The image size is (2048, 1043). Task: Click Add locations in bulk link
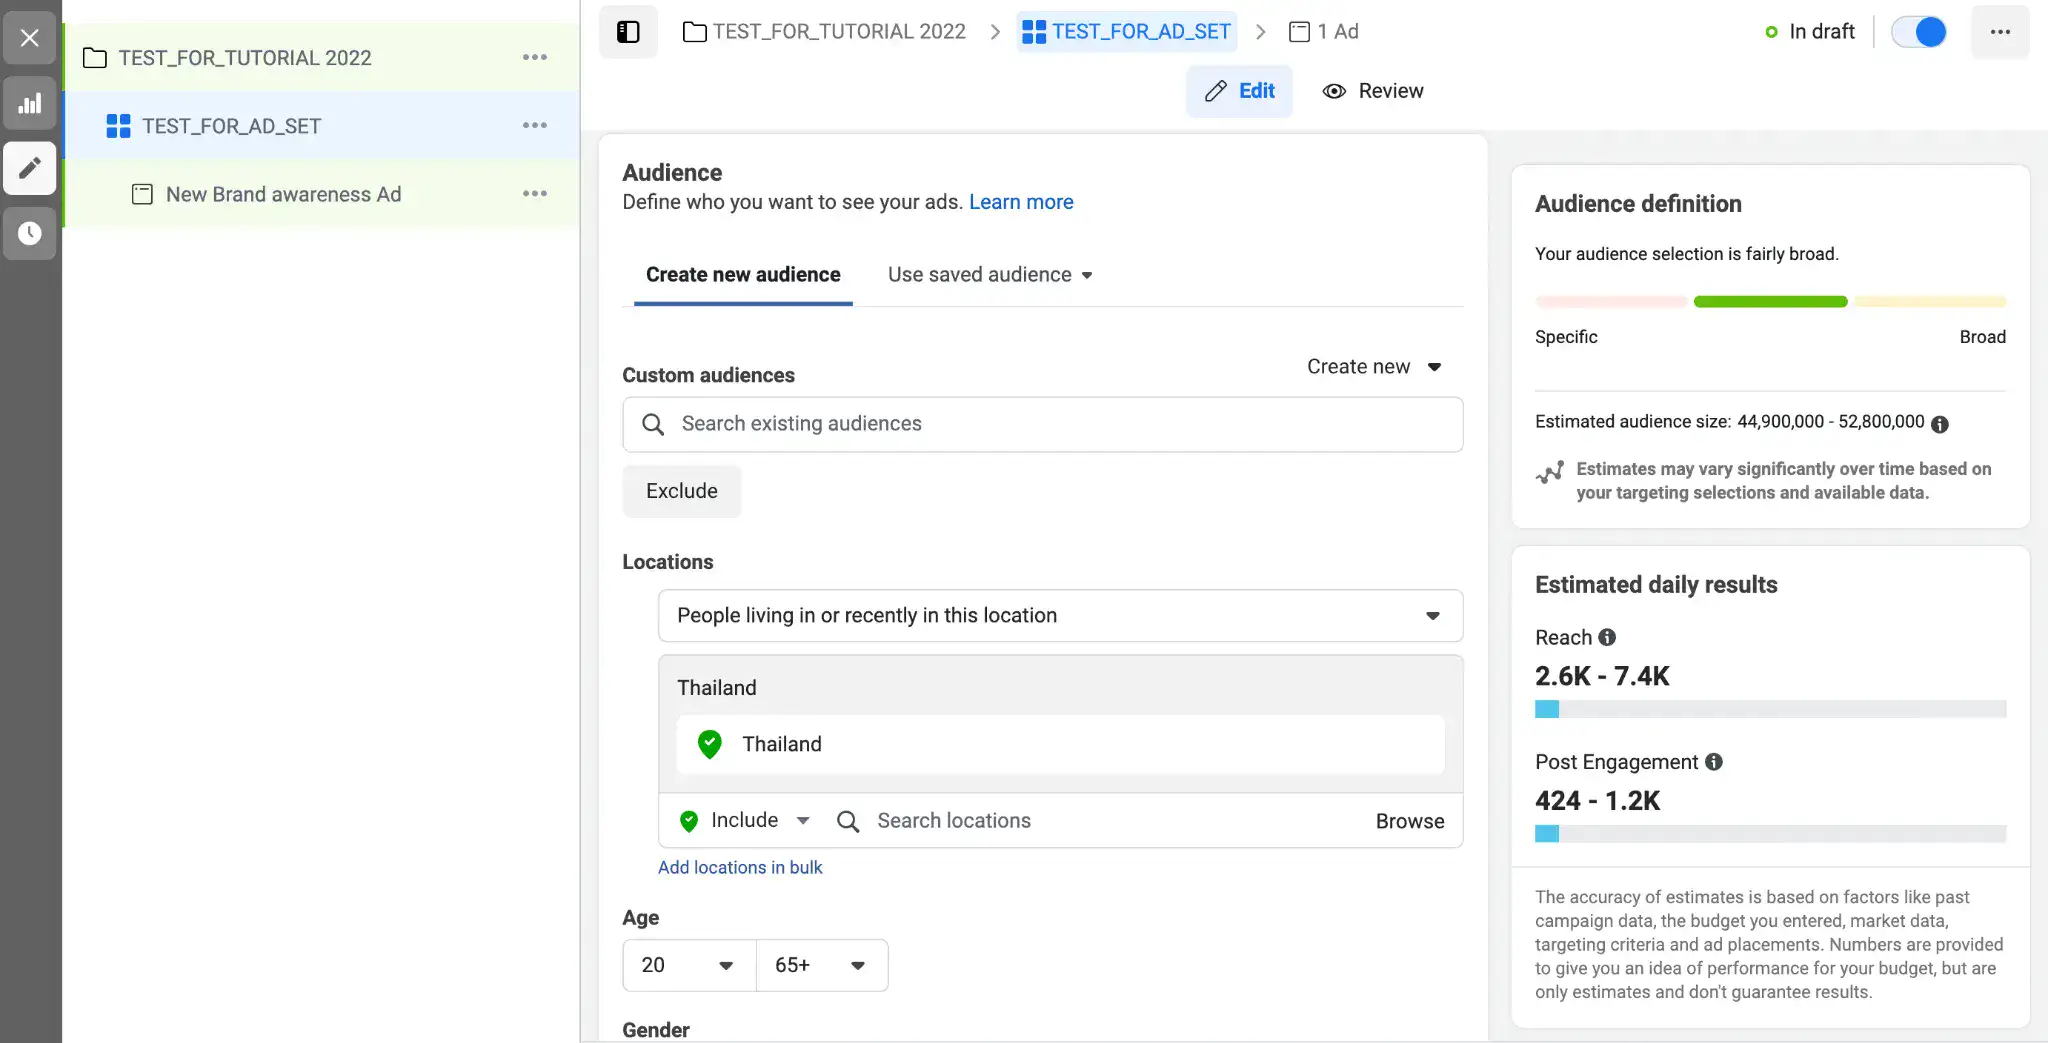(740, 868)
